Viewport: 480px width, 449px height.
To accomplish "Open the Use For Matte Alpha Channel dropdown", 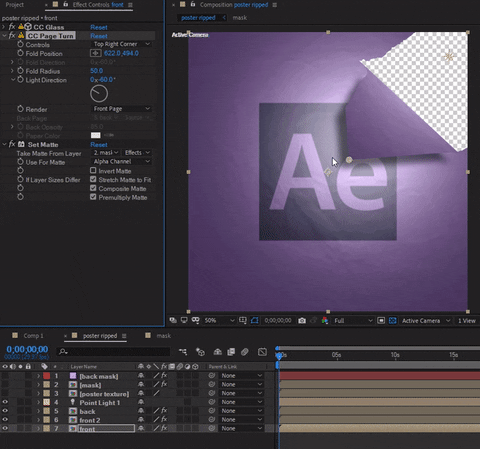I will pyautogui.click(x=121, y=161).
